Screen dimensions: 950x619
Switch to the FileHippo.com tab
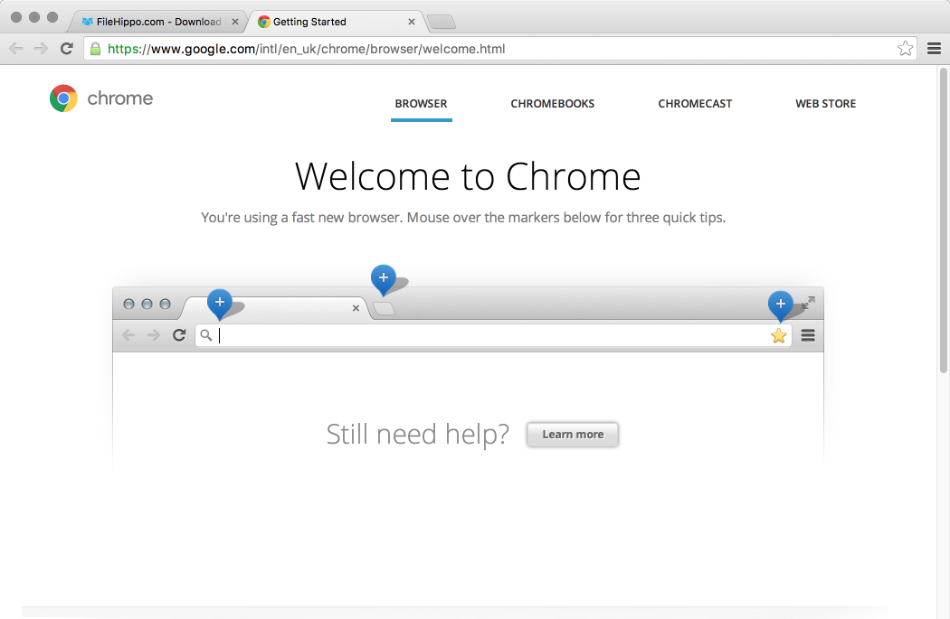pyautogui.click(x=158, y=22)
